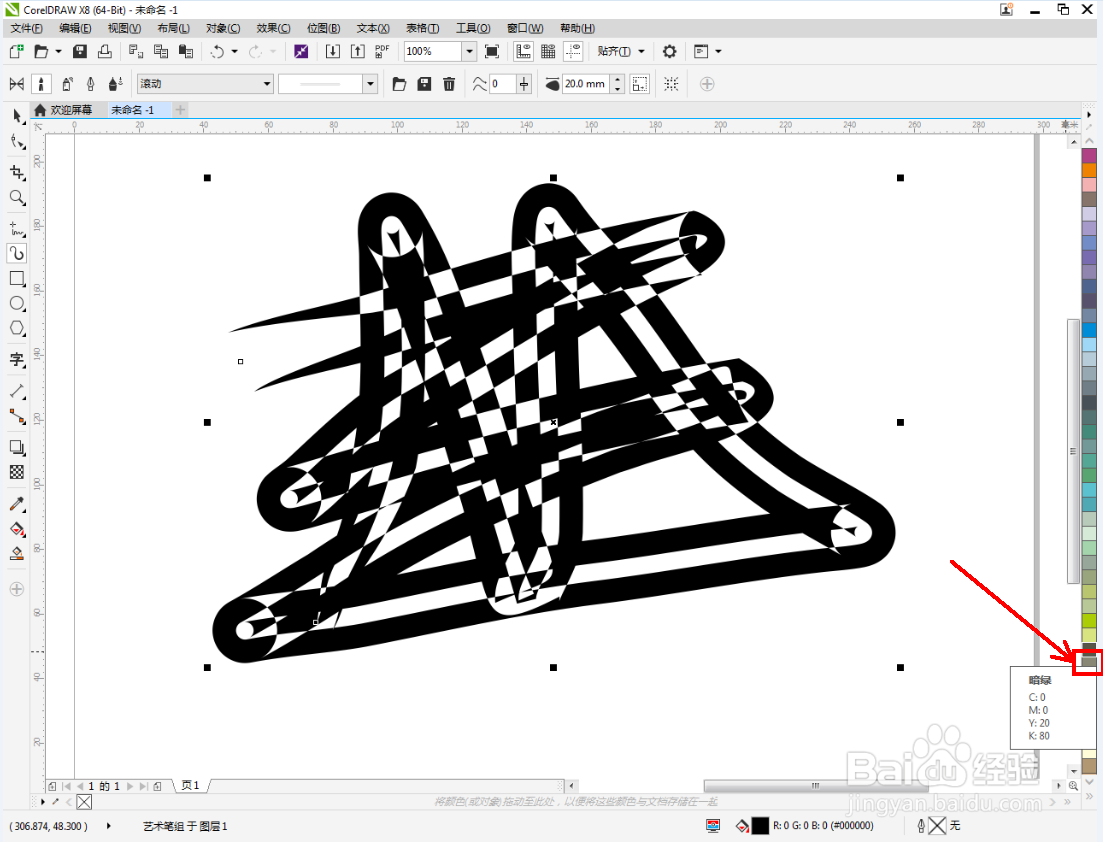Add a new document tab with plus
1103x842 pixels.
tap(181, 110)
